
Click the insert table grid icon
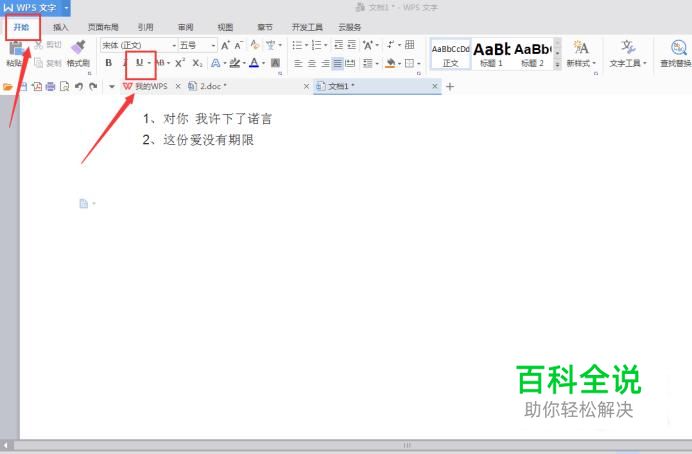pyautogui.click(x=410, y=45)
